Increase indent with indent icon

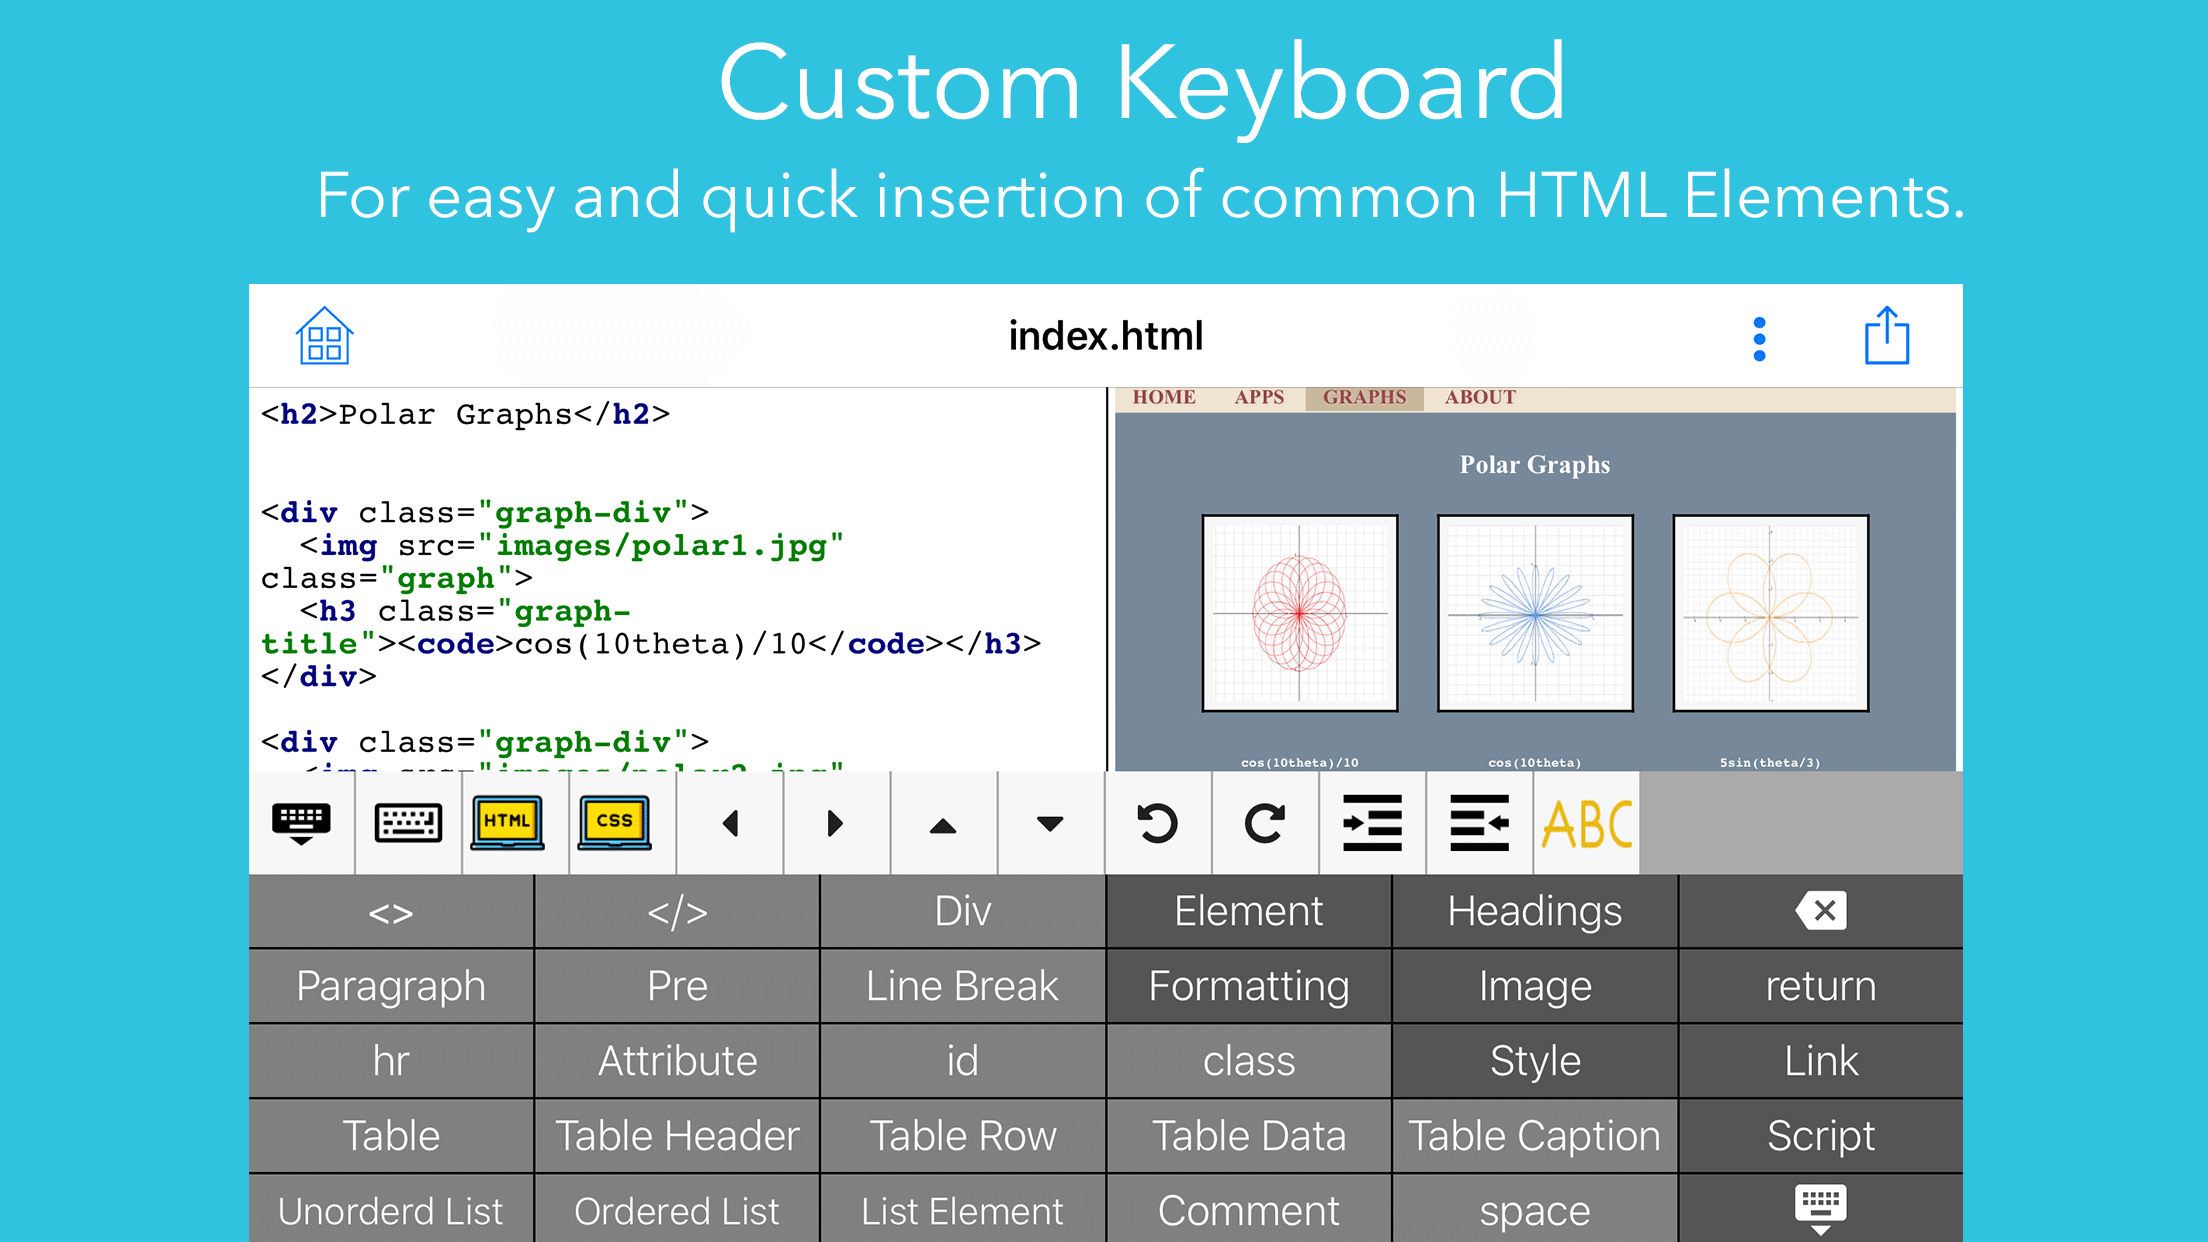point(1372,823)
